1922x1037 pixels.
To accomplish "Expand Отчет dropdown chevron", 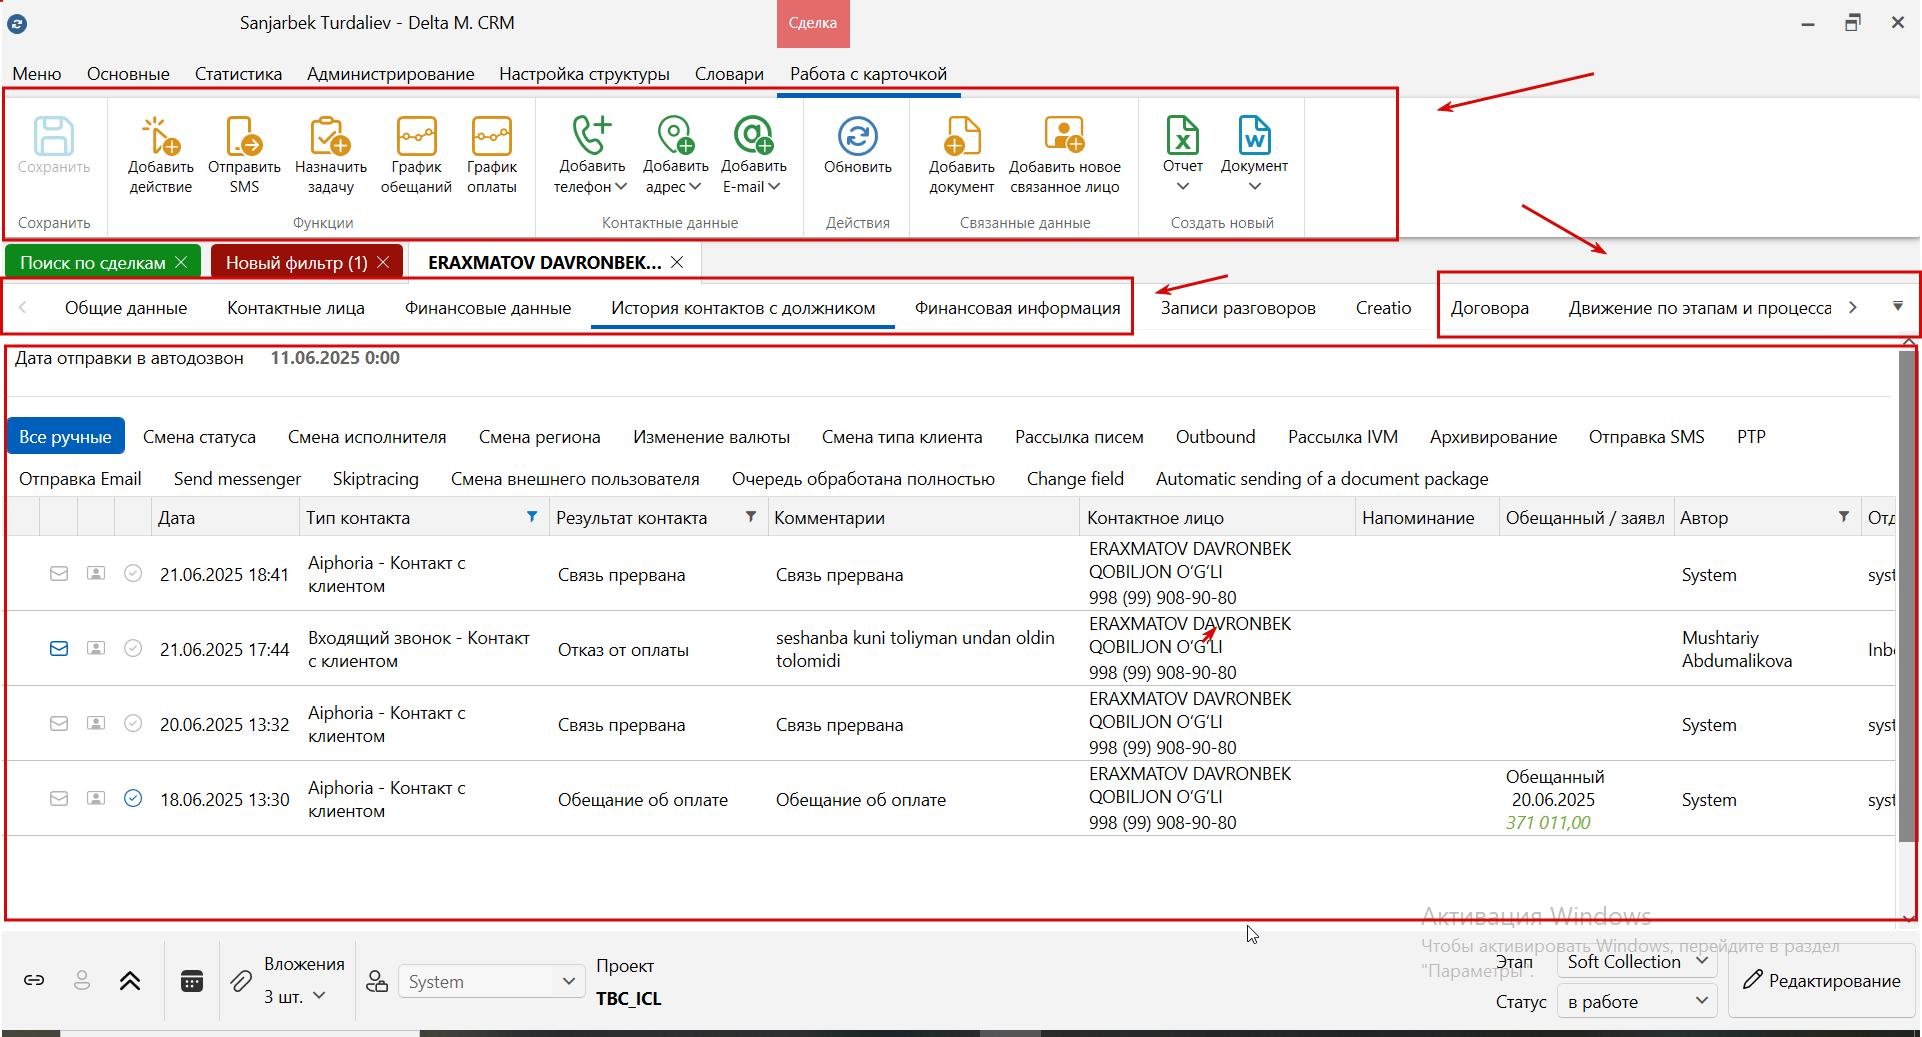I will 1183,186.
